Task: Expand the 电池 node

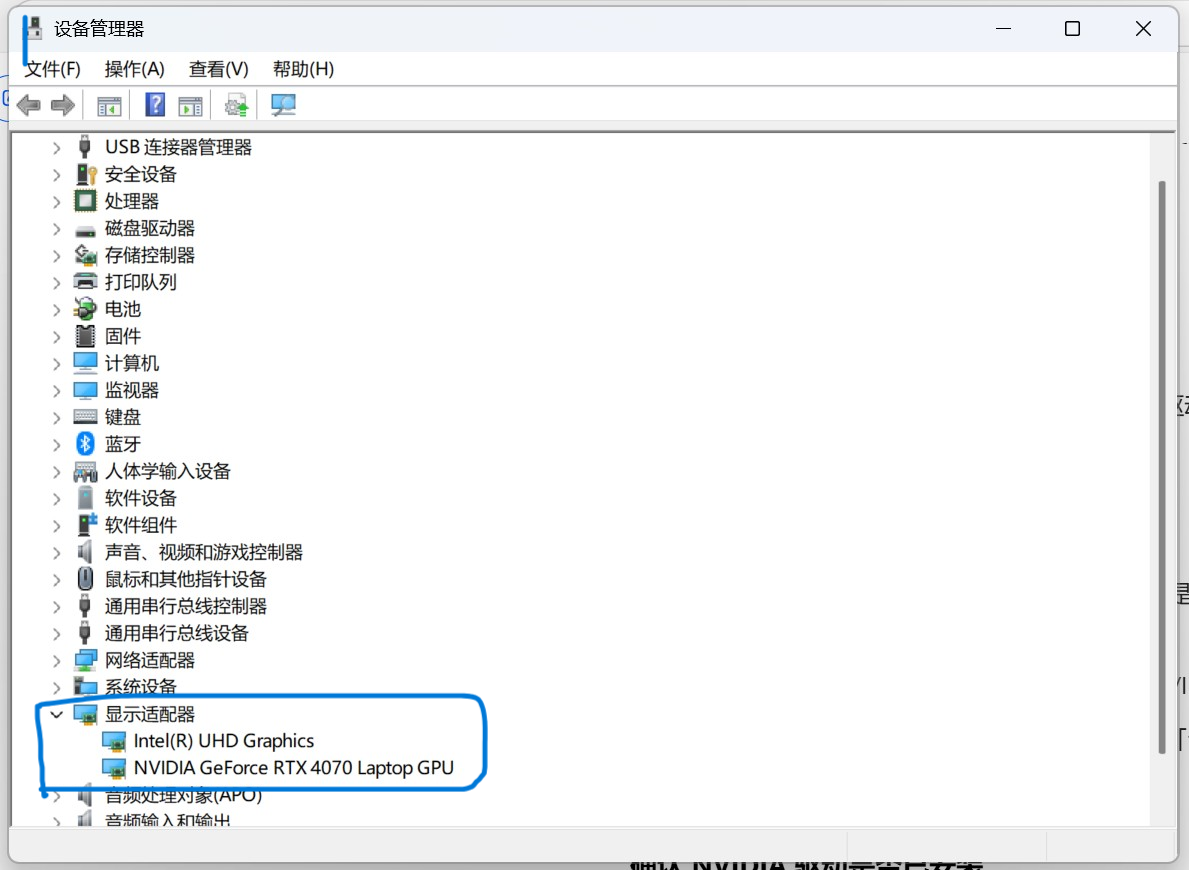Action: point(56,310)
